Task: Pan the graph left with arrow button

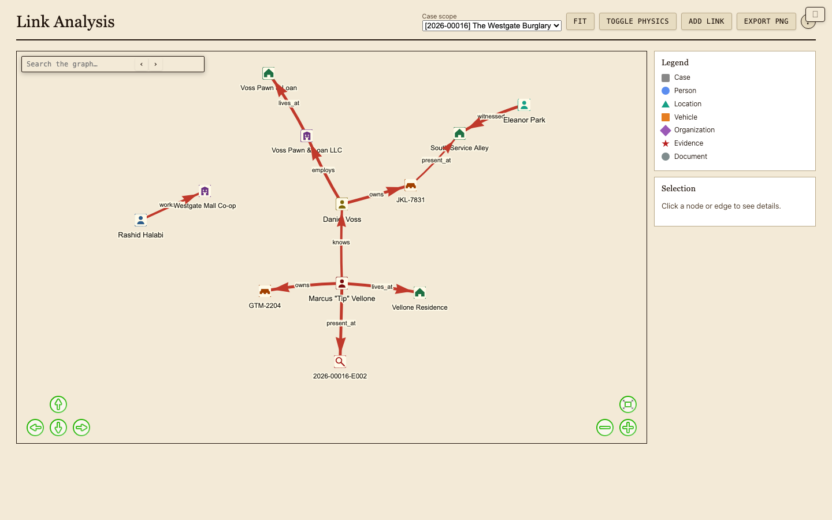Action: (x=35, y=428)
